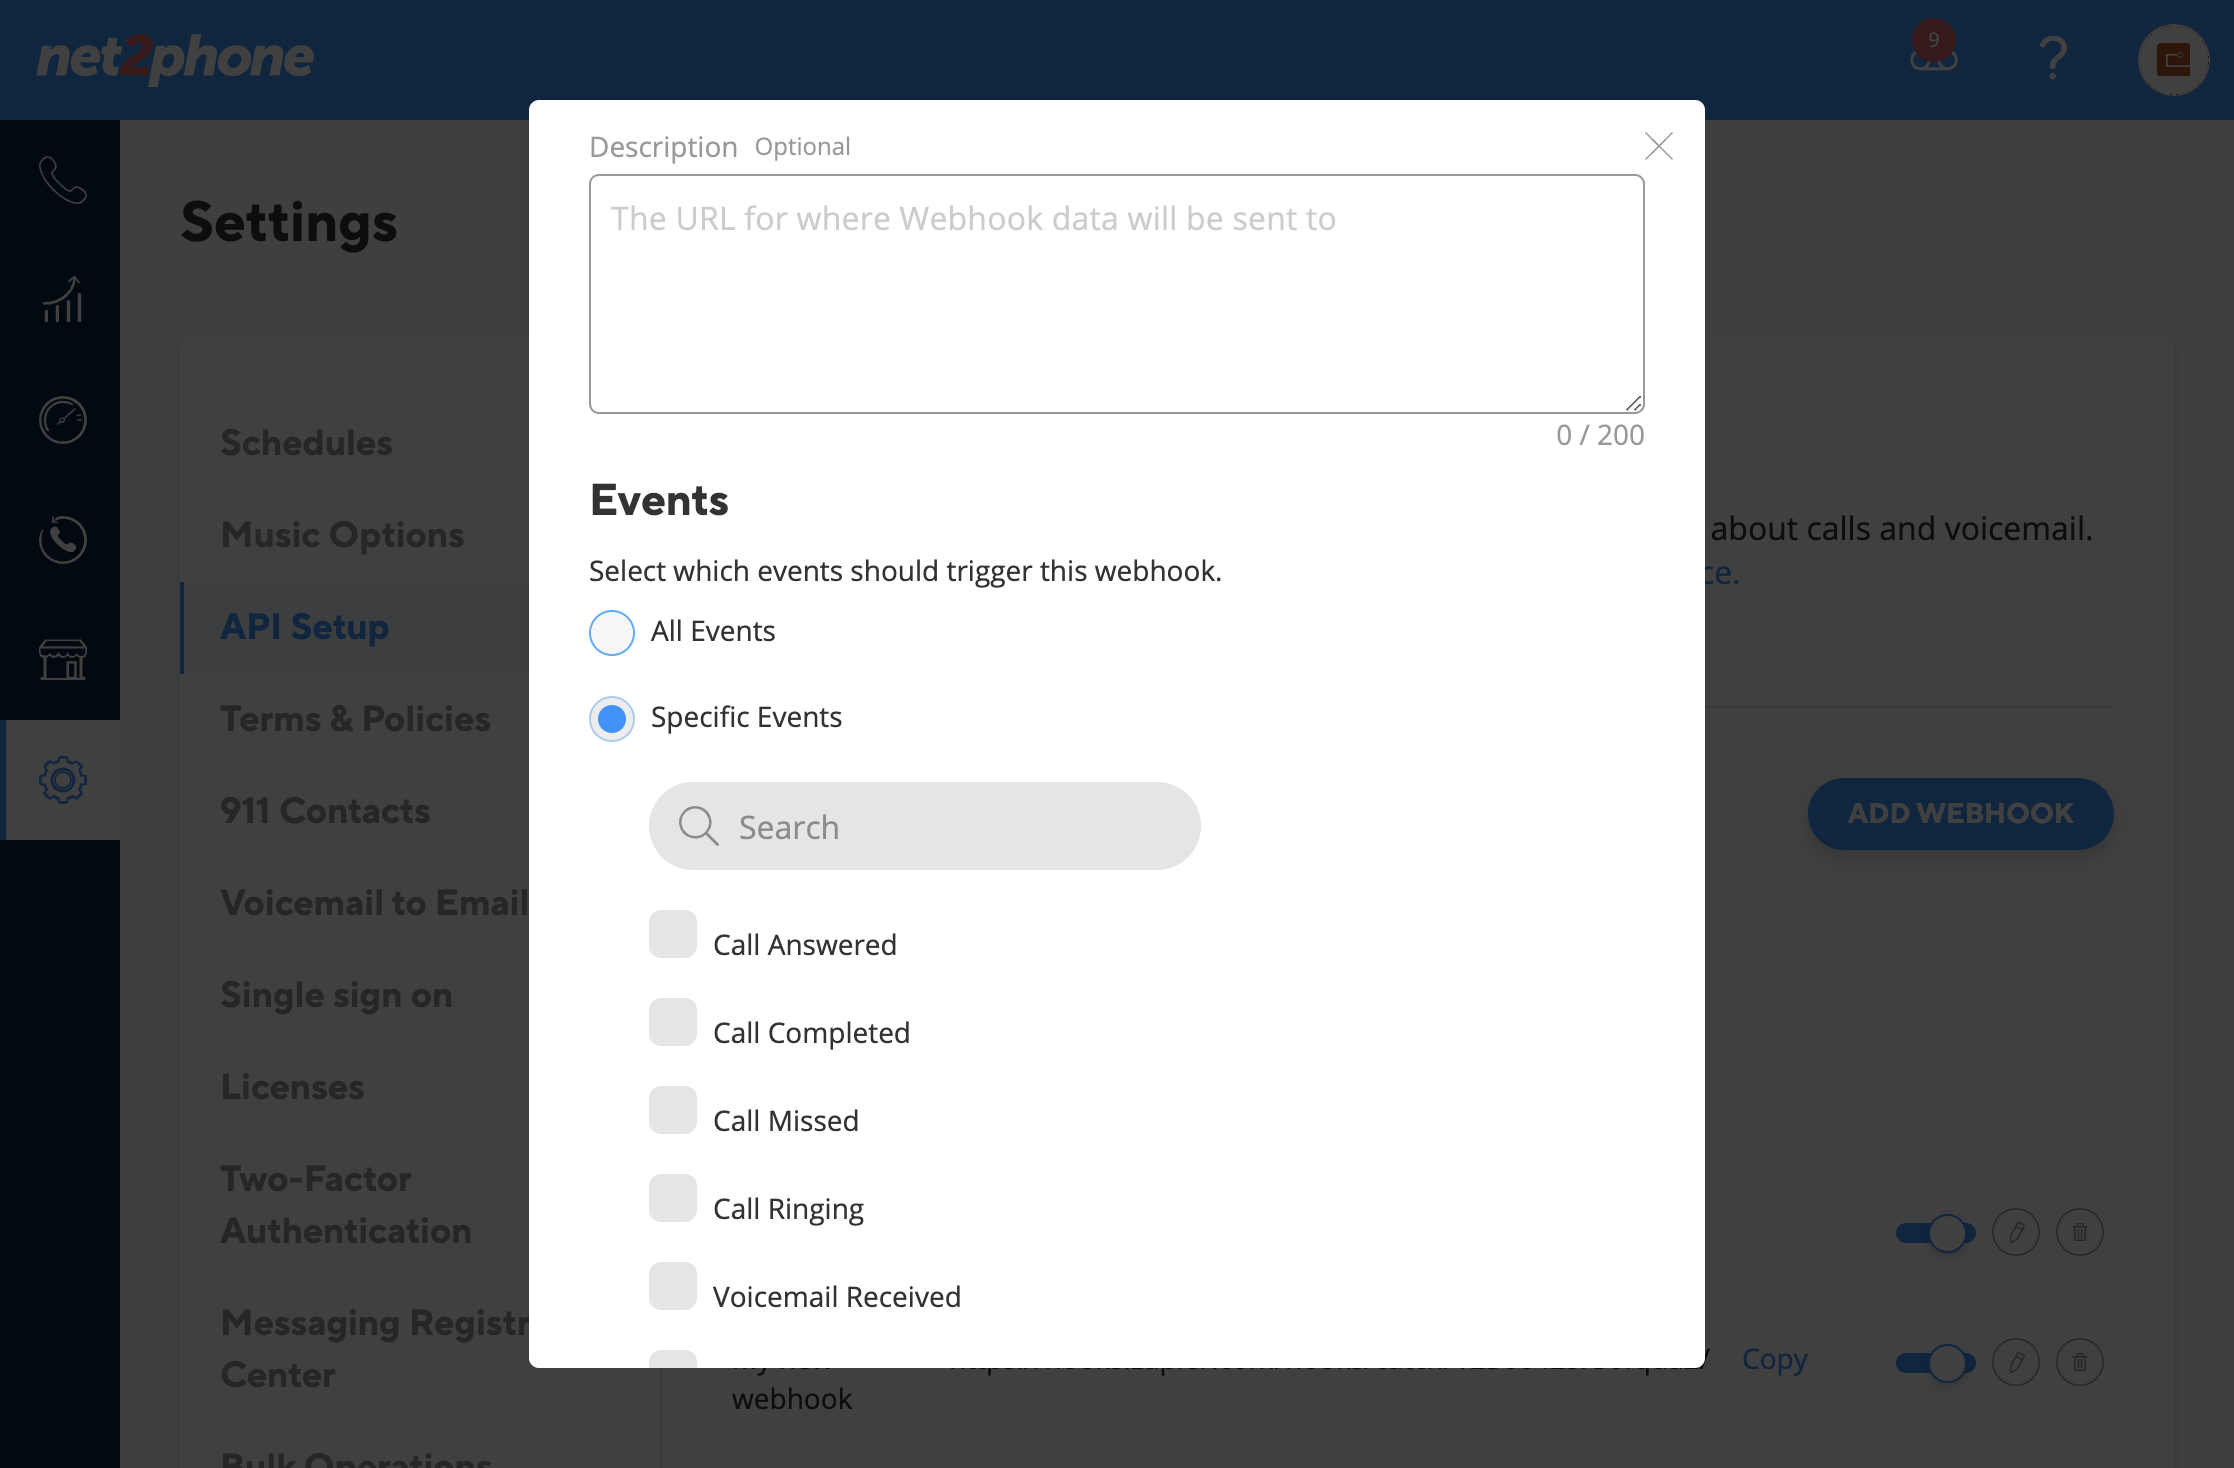Check the Voicemail Received checkbox
The width and height of the screenshot is (2234, 1468).
pyautogui.click(x=673, y=1286)
